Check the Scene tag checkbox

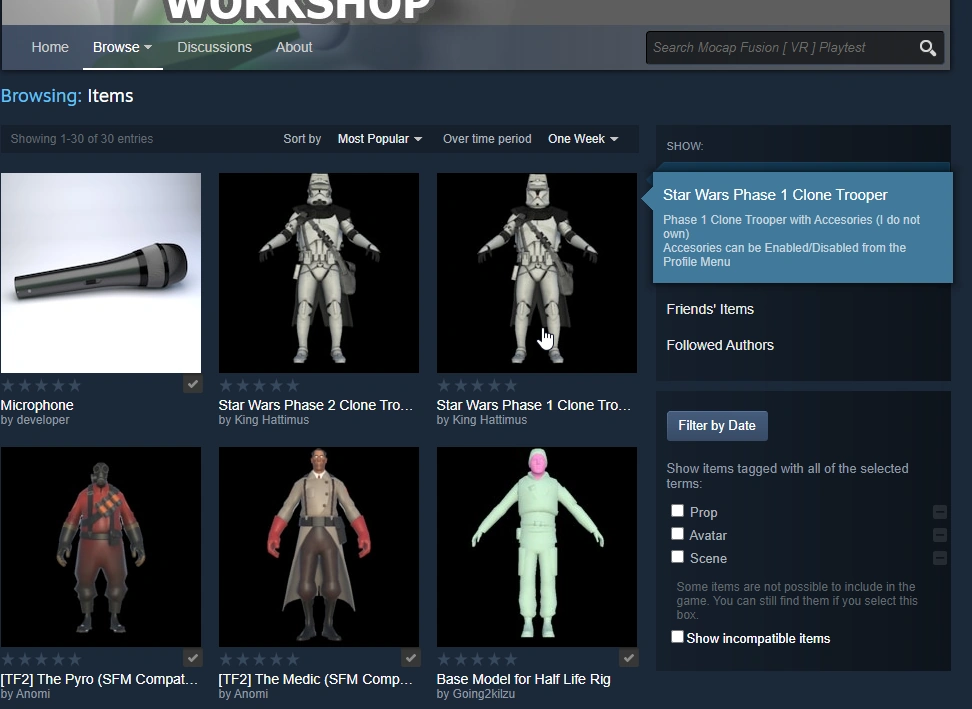point(677,557)
